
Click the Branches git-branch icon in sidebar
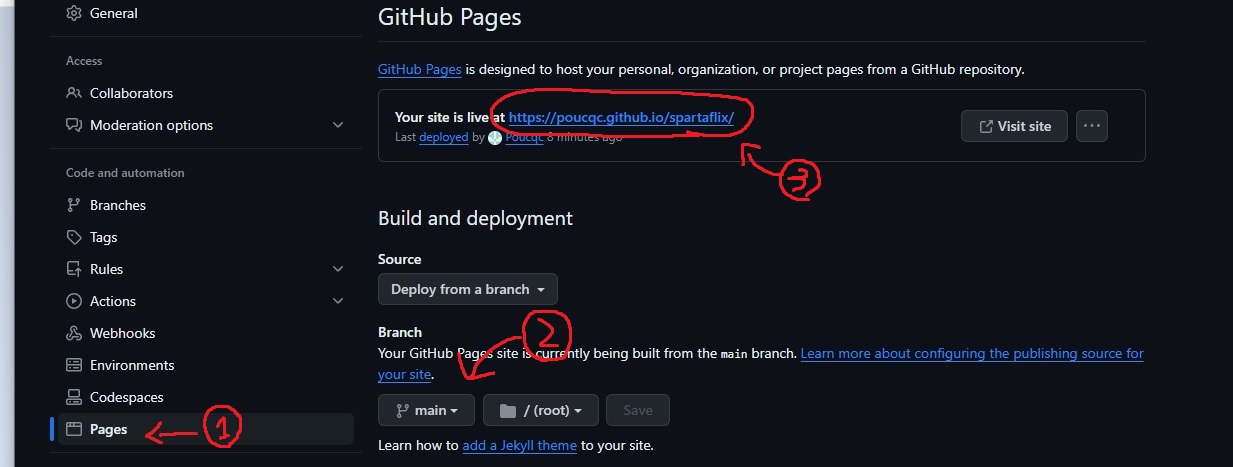tap(73, 205)
